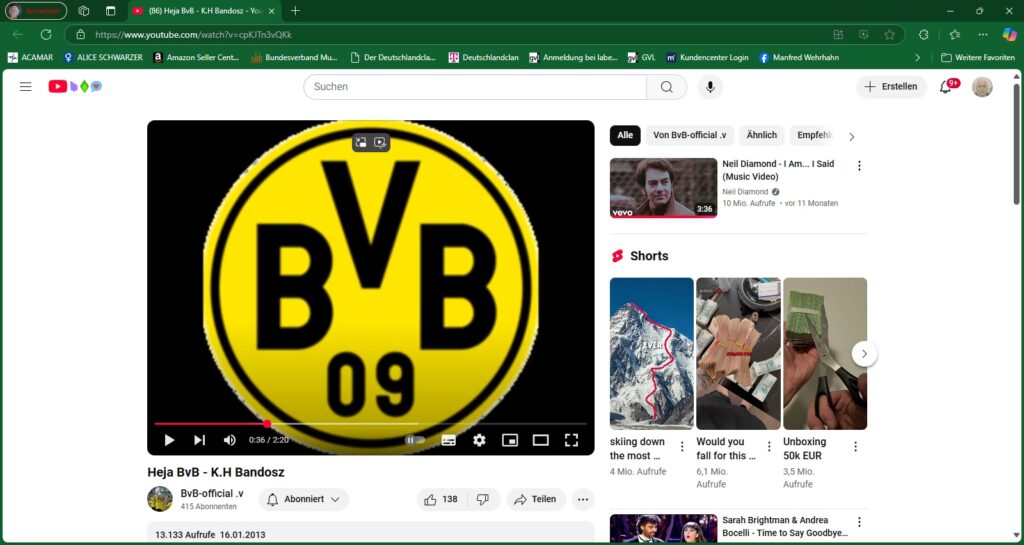Open the Abonniert subscription dropdown
Image resolution: width=1024 pixels, height=545 pixels.
coord(304,499)
